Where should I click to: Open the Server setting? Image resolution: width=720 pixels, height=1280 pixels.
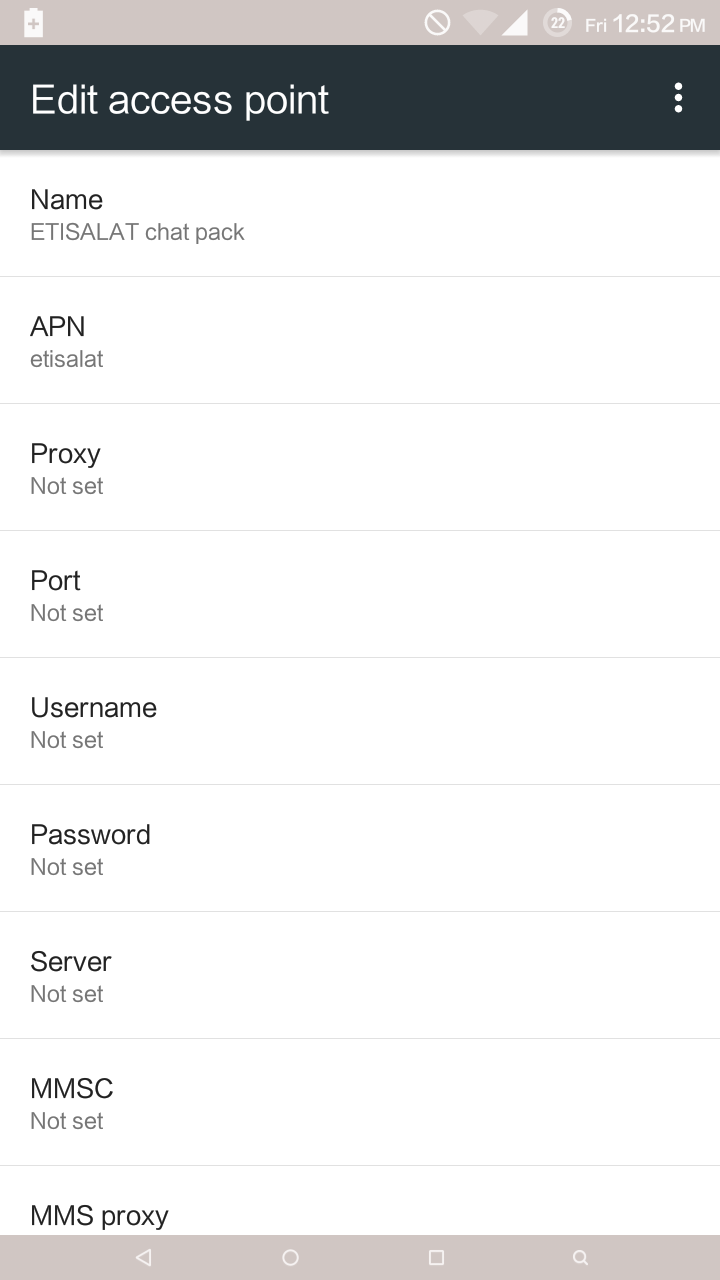point(360,976)
